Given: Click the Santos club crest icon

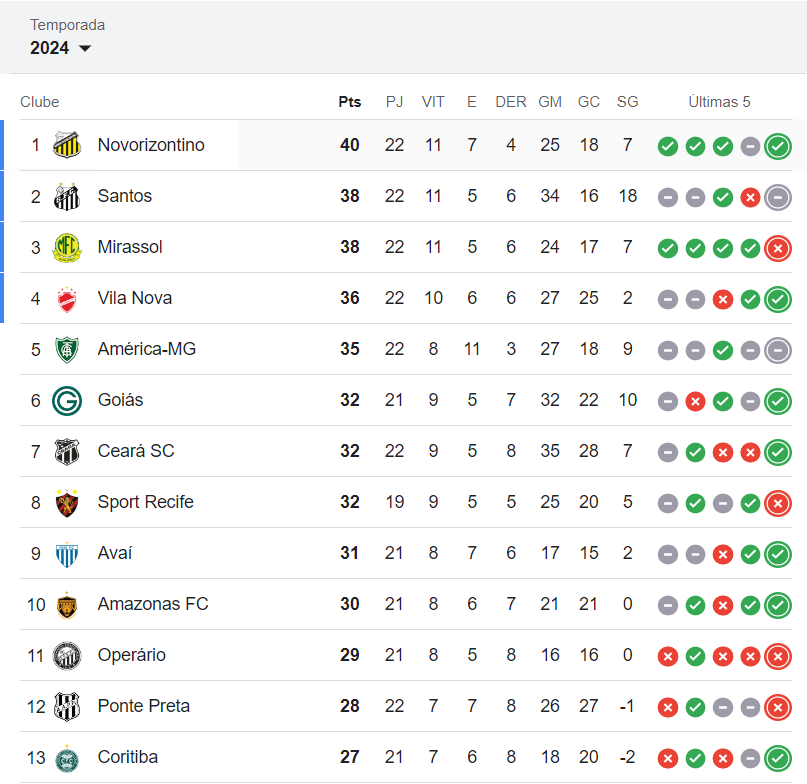Looking at the screenshot, I should 67,196.
